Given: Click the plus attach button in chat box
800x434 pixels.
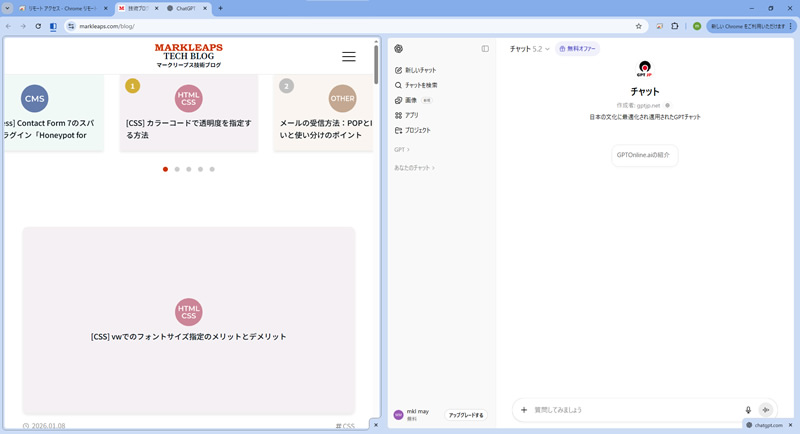Looking at the screenshot, I should tap(524, 409).
